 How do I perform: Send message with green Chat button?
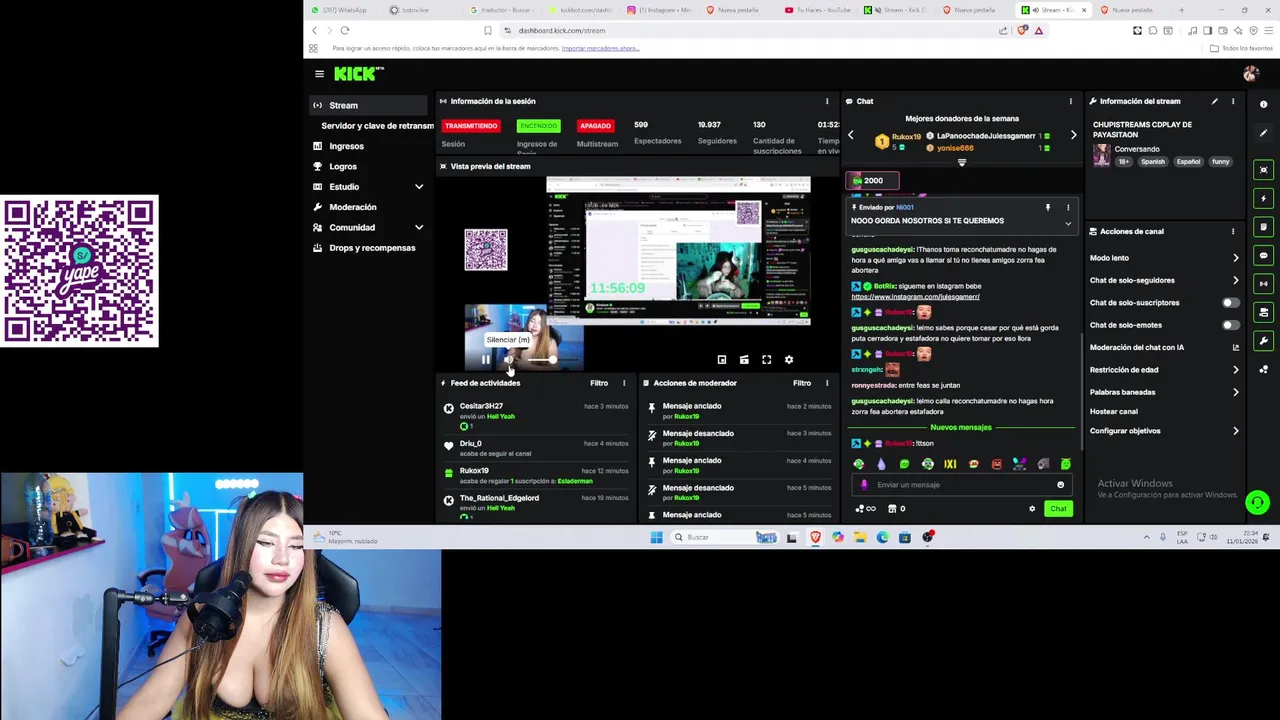point(1058,509)
